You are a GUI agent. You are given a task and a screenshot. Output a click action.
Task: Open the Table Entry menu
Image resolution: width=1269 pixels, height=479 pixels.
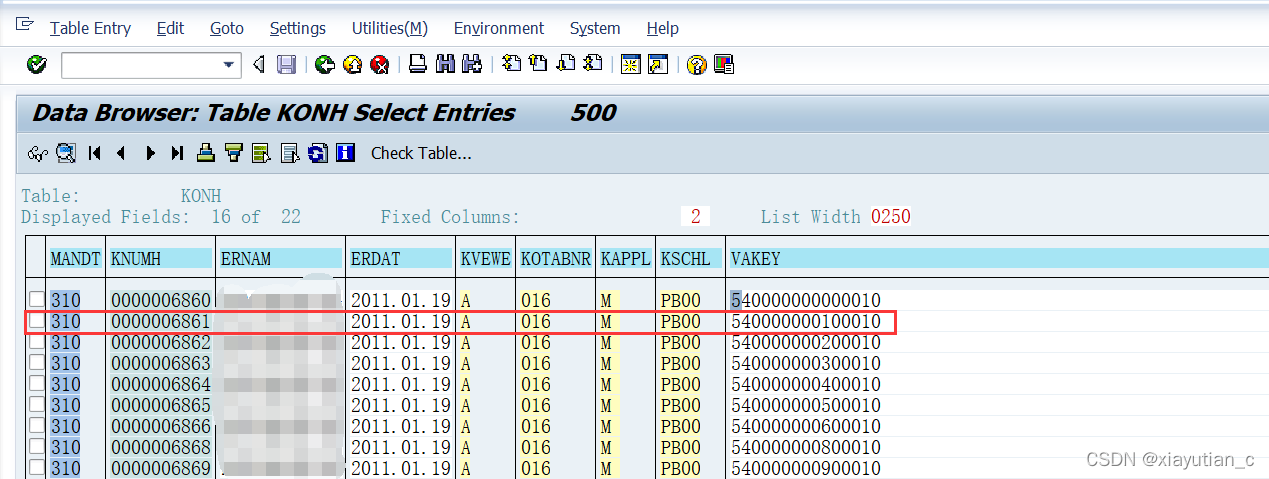point(90,28)
